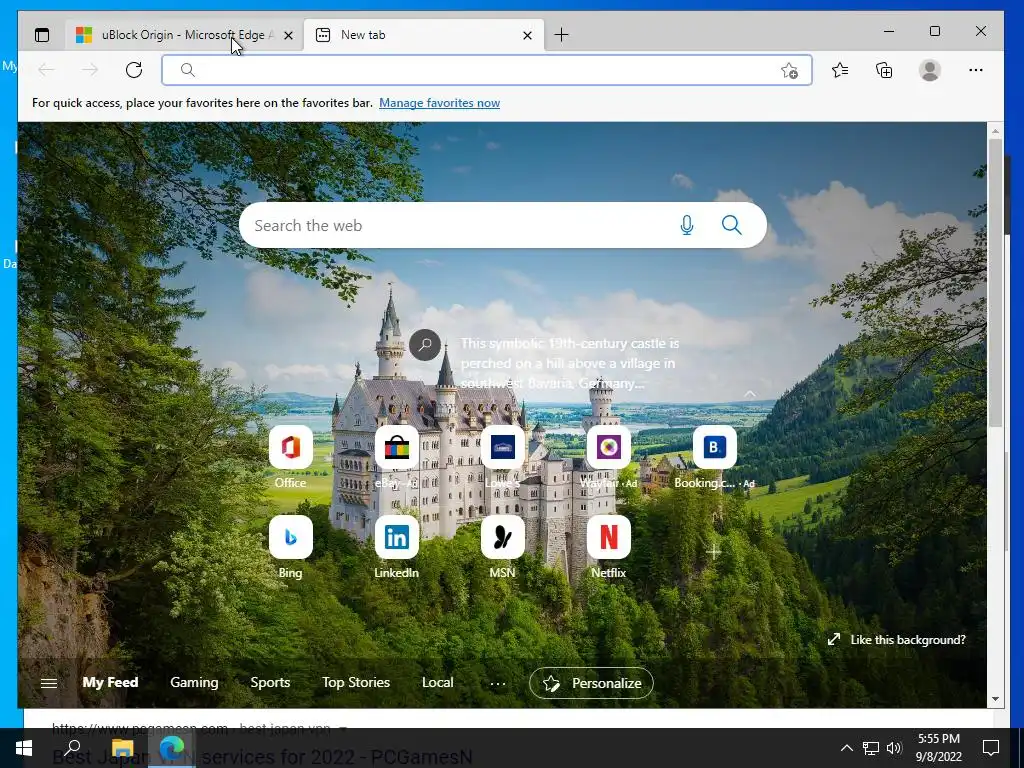
Task: Select the New tab tab
Action: coord(423,35)
